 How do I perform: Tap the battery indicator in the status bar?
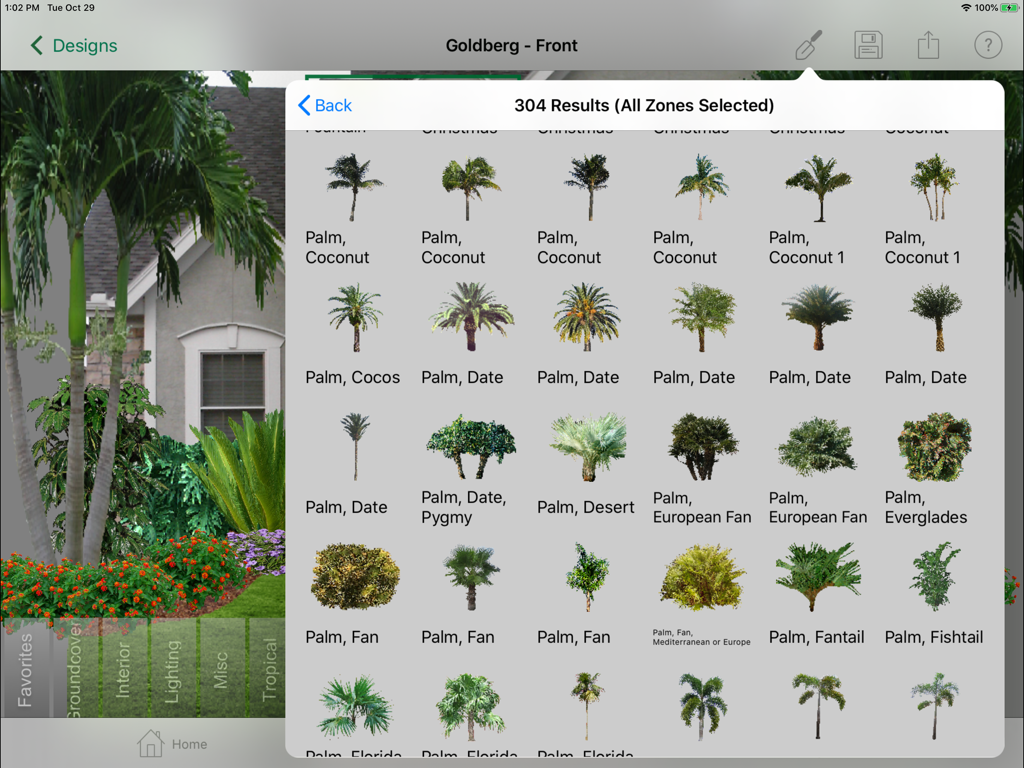(x=1007, y=7)
